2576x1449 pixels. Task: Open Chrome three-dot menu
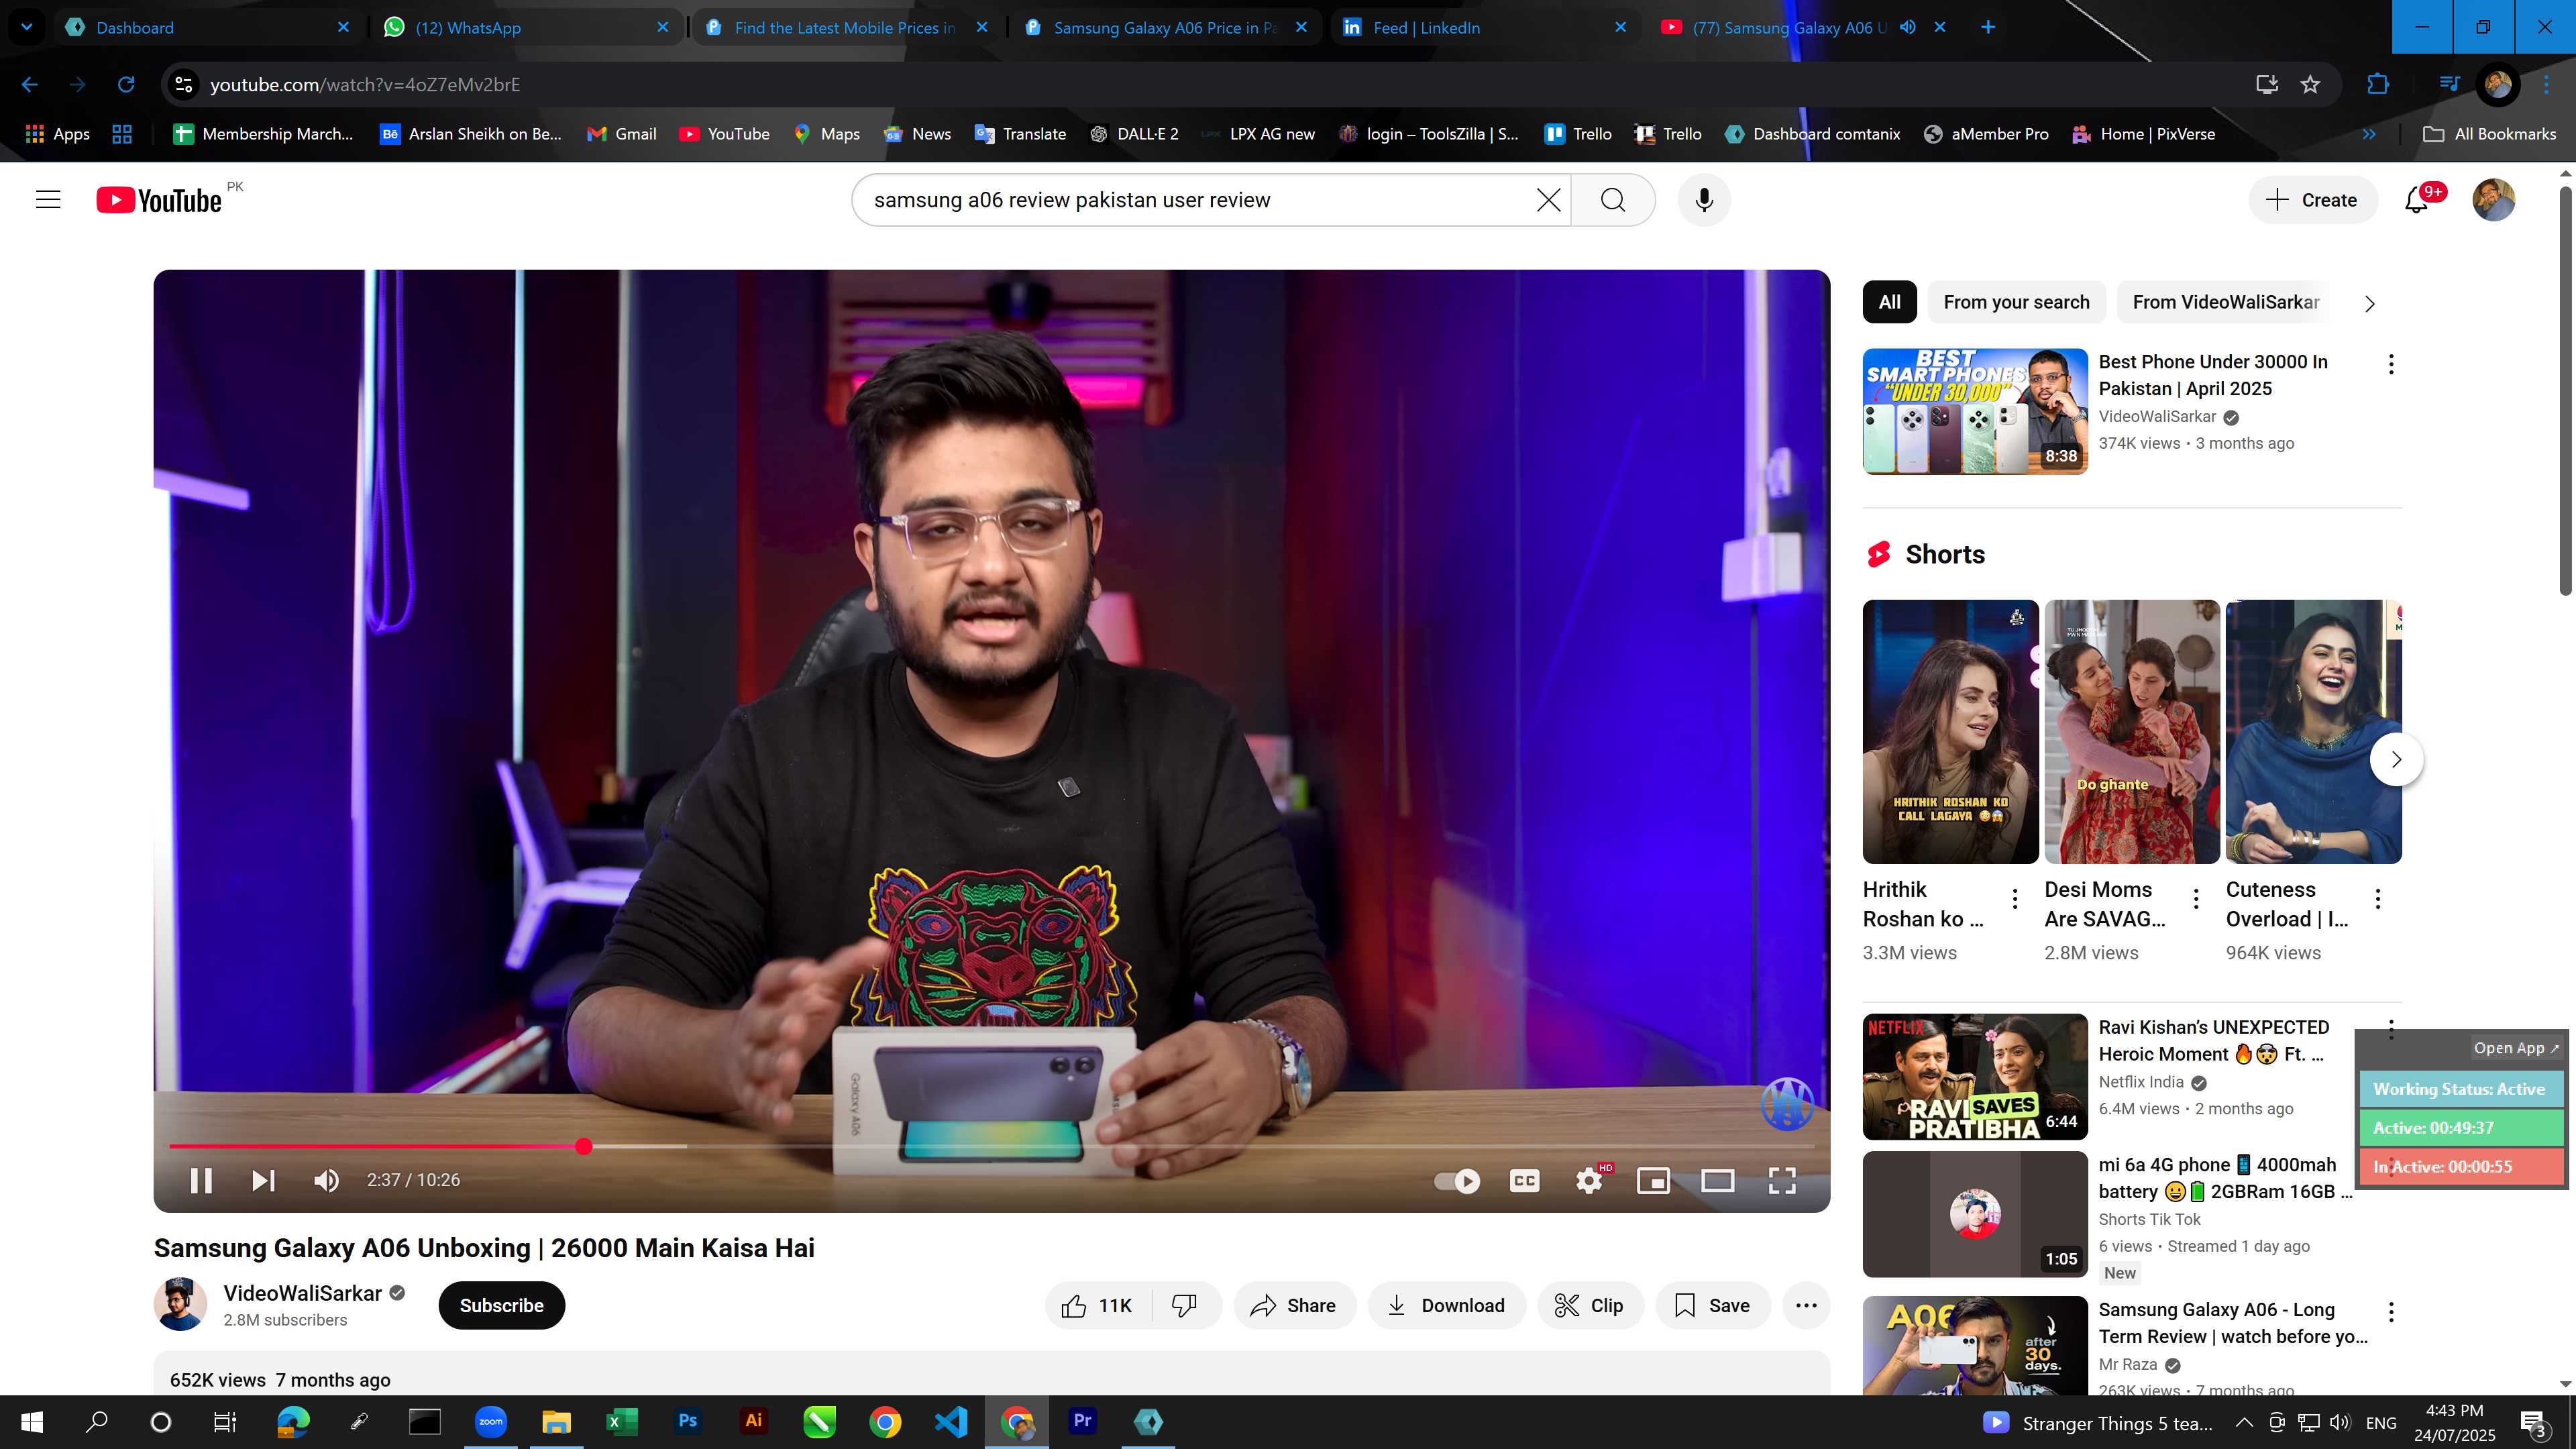[2546, 85]
